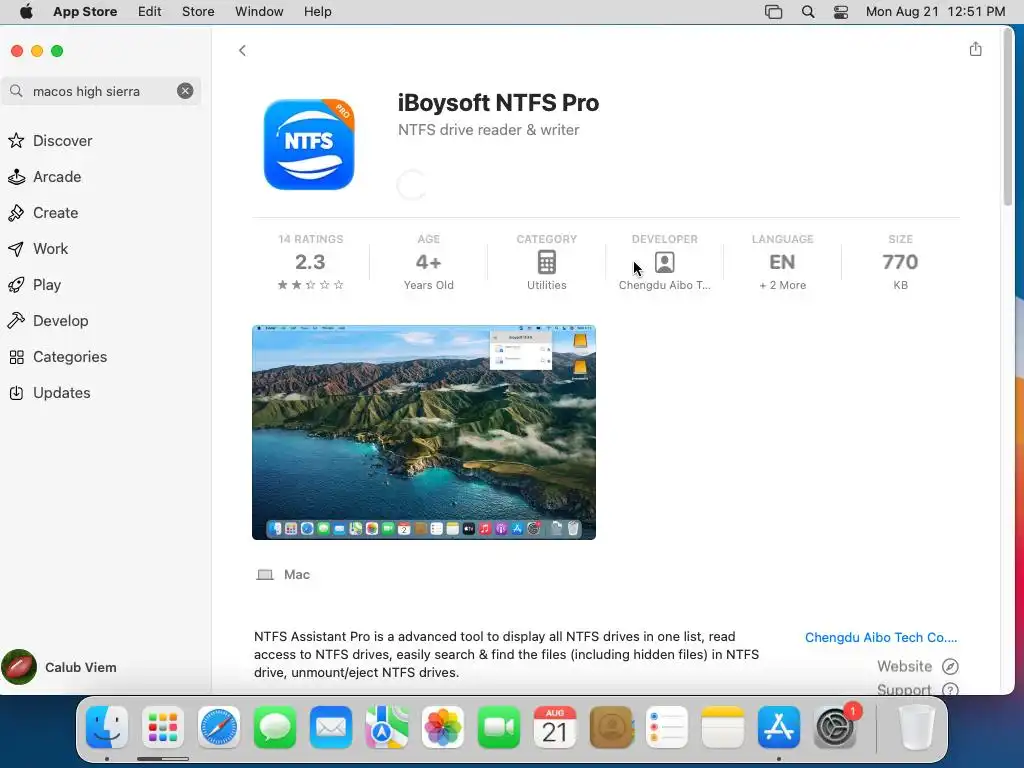Click the NTFS drive reader & writer subtitle
The image size is (1024, 768).
(488, 129)
